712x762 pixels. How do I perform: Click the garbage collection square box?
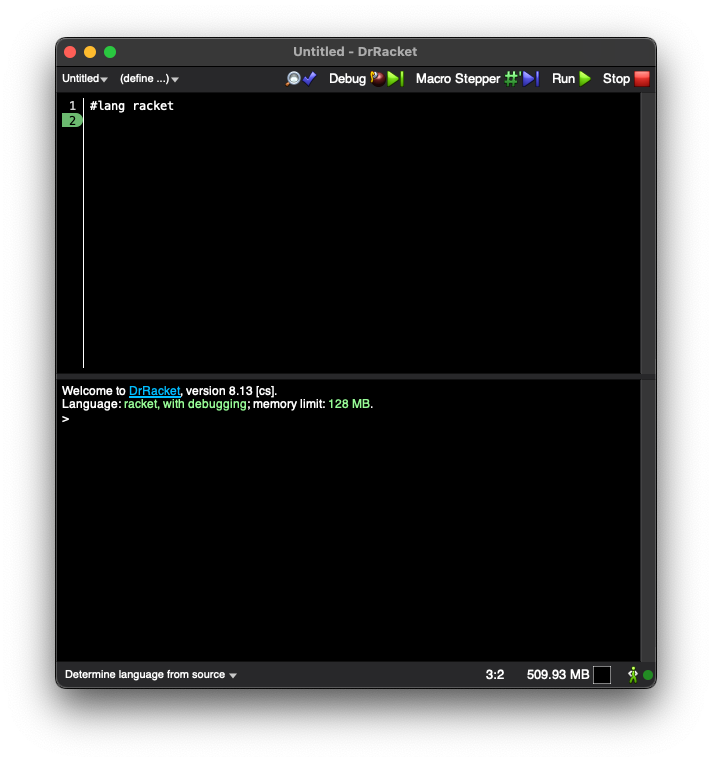click(602, 675)
